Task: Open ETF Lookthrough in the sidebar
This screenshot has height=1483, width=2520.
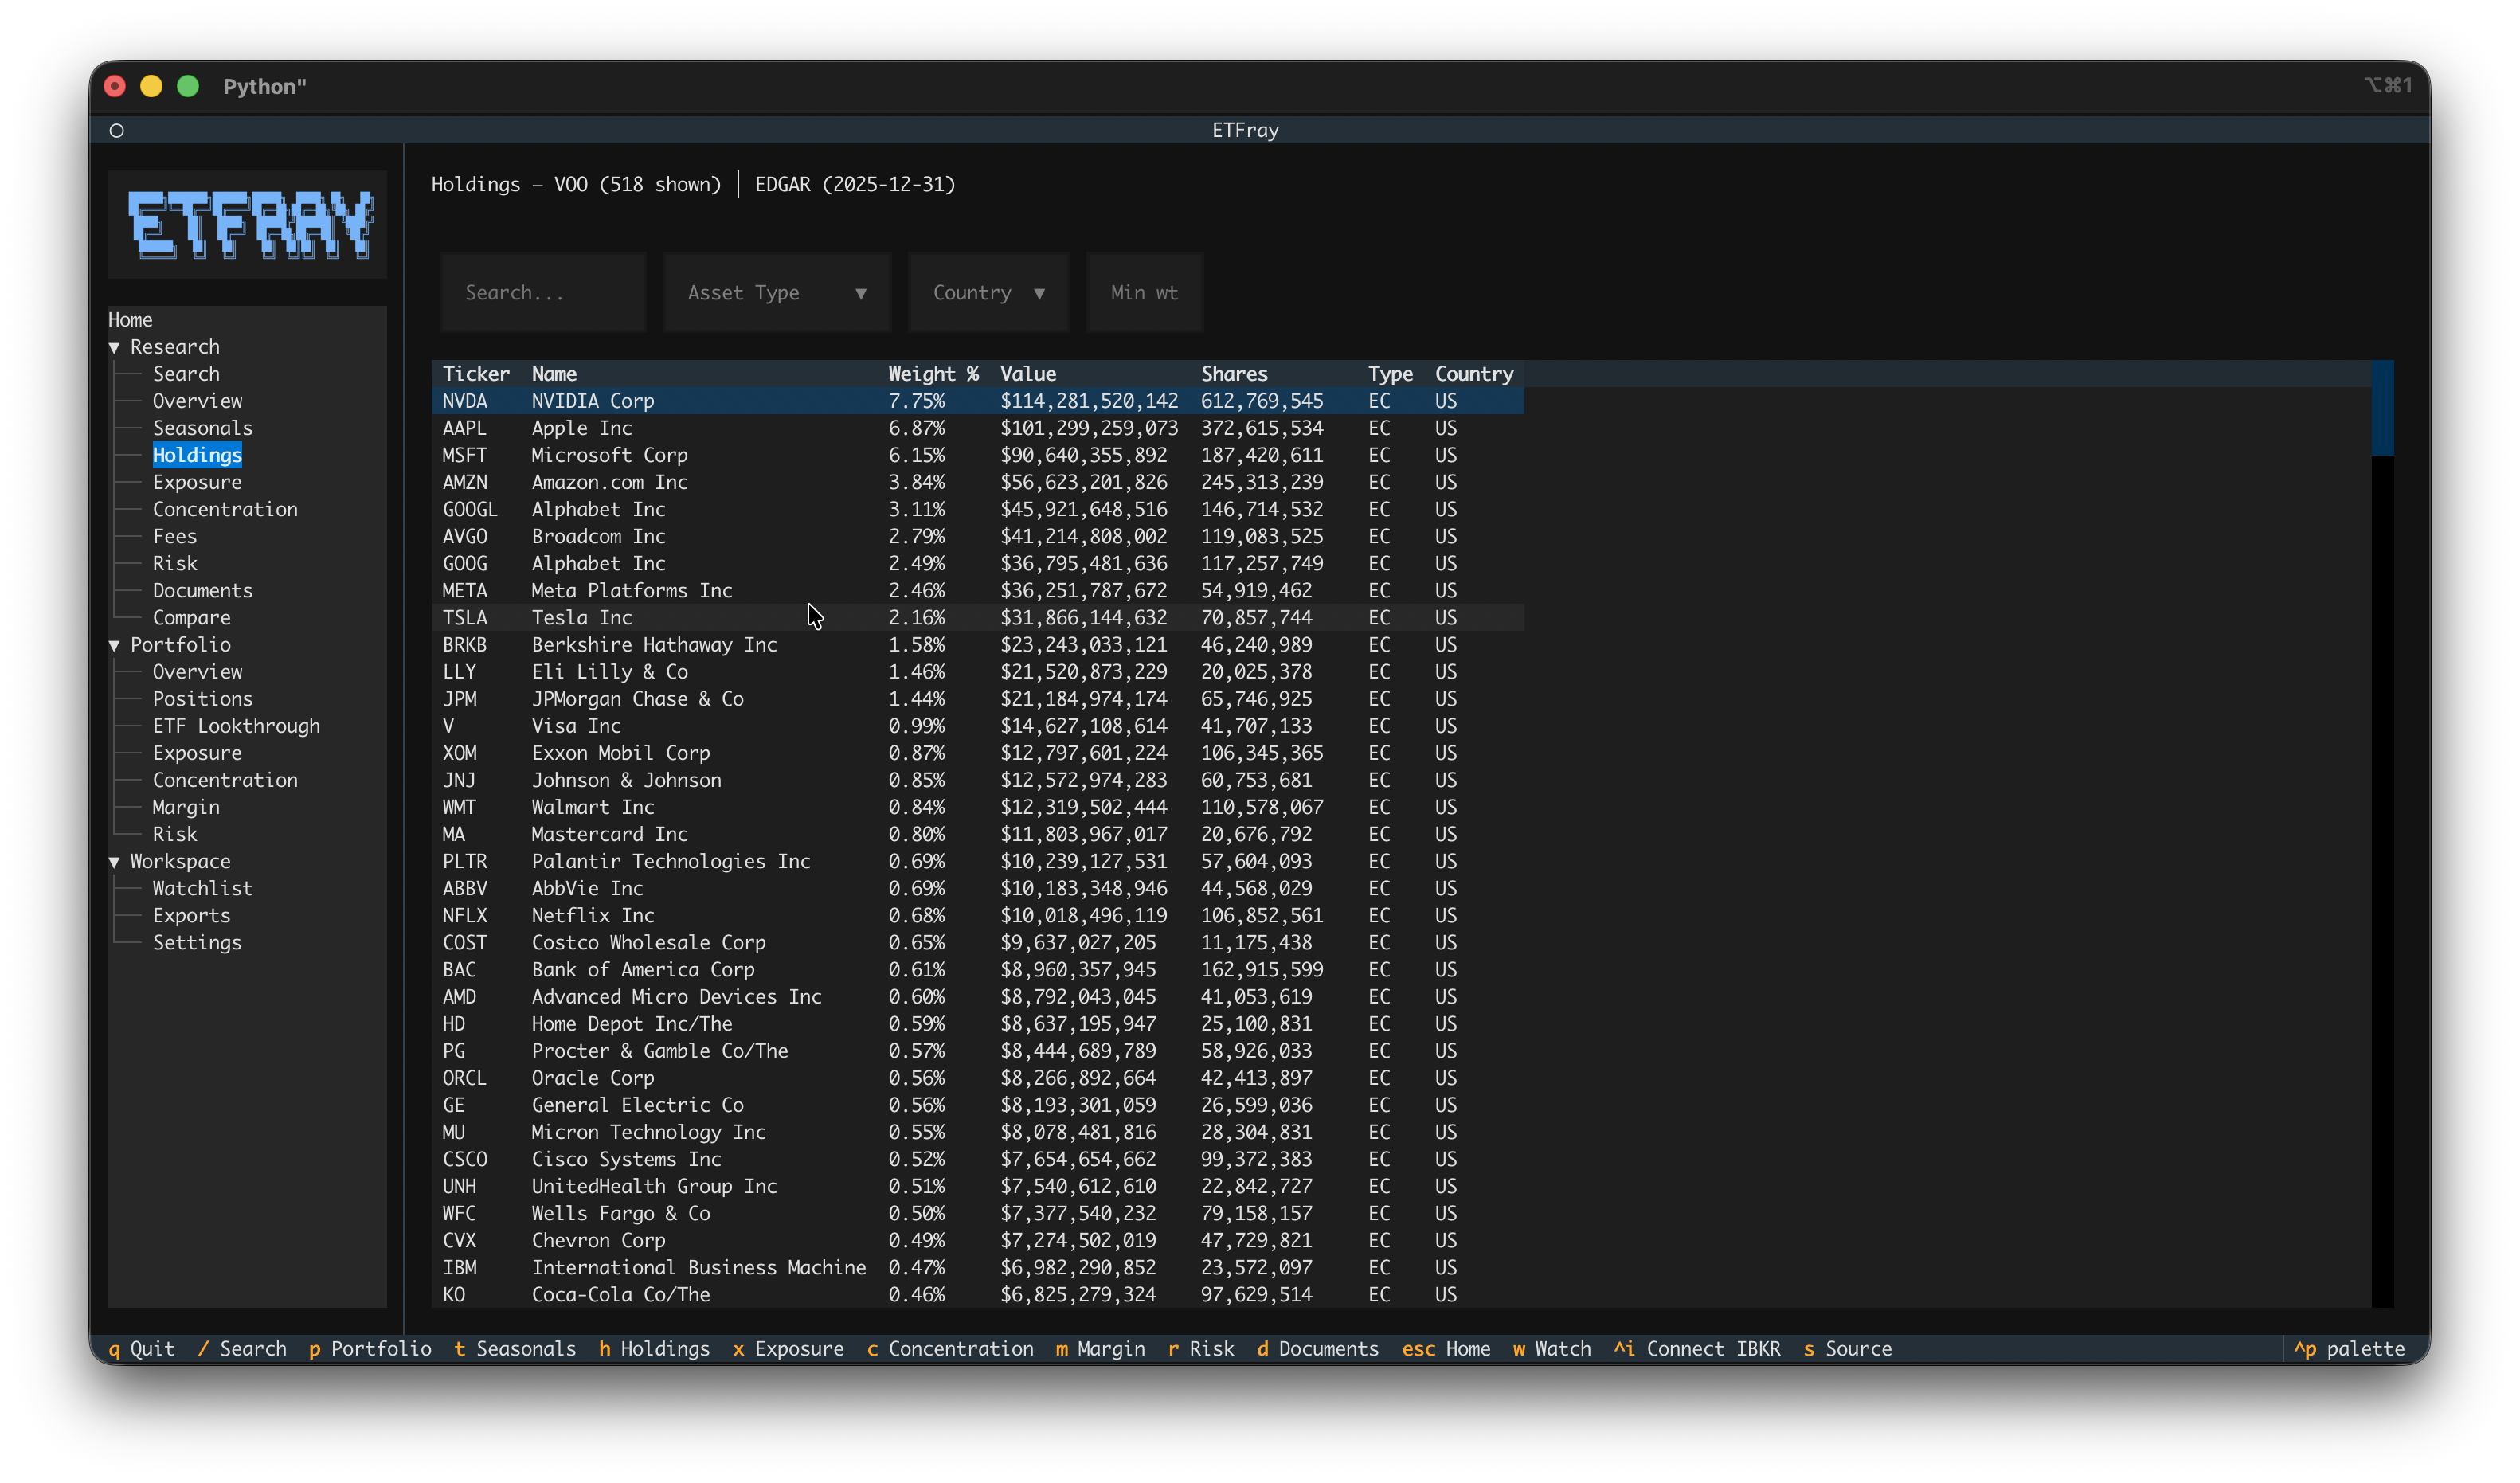Action: coord(236,726)
